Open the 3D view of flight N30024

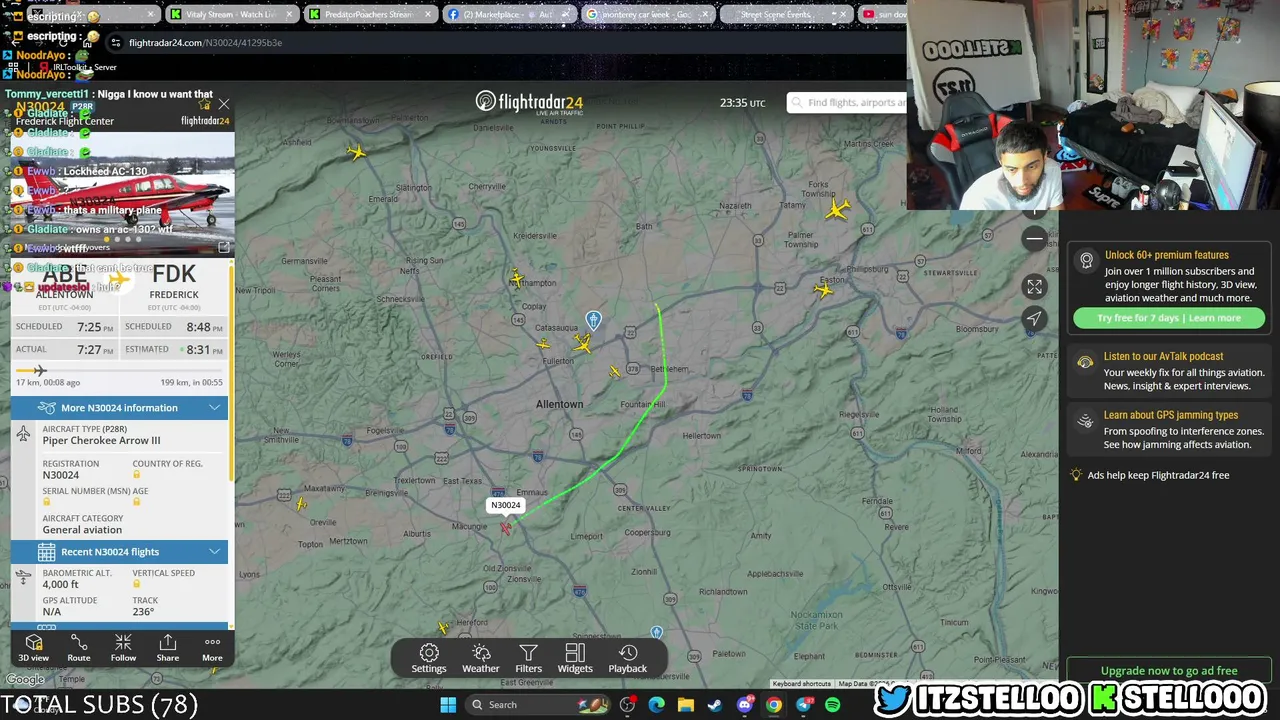(33, 648)
